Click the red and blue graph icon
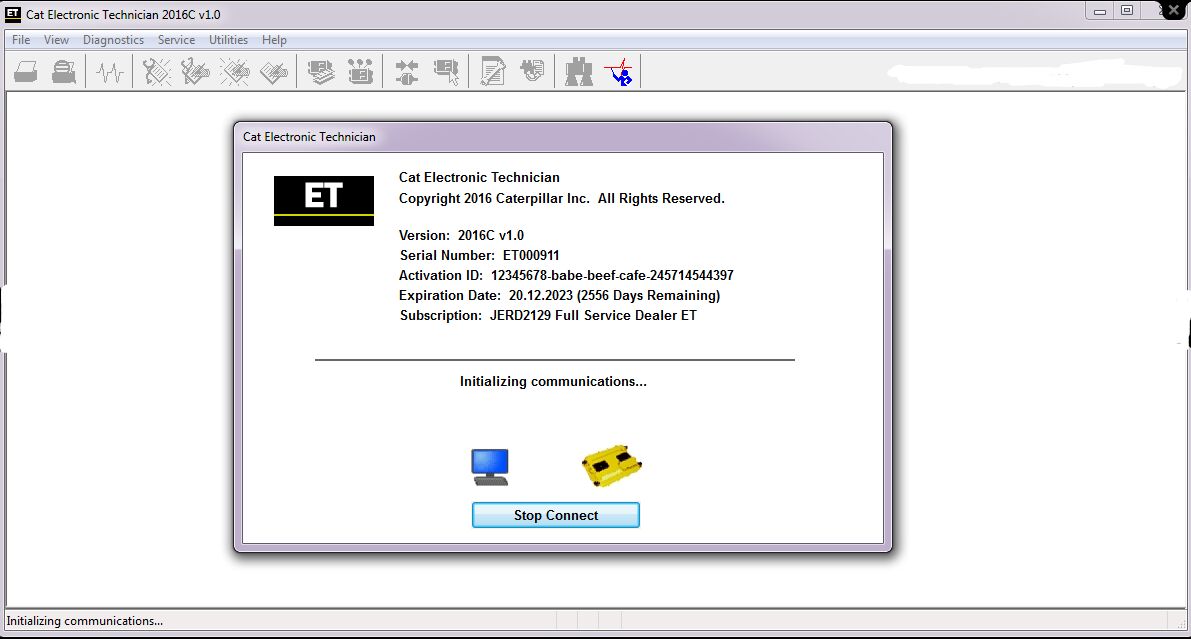Screen dimensions: 1191x639 tap(618, 72)
